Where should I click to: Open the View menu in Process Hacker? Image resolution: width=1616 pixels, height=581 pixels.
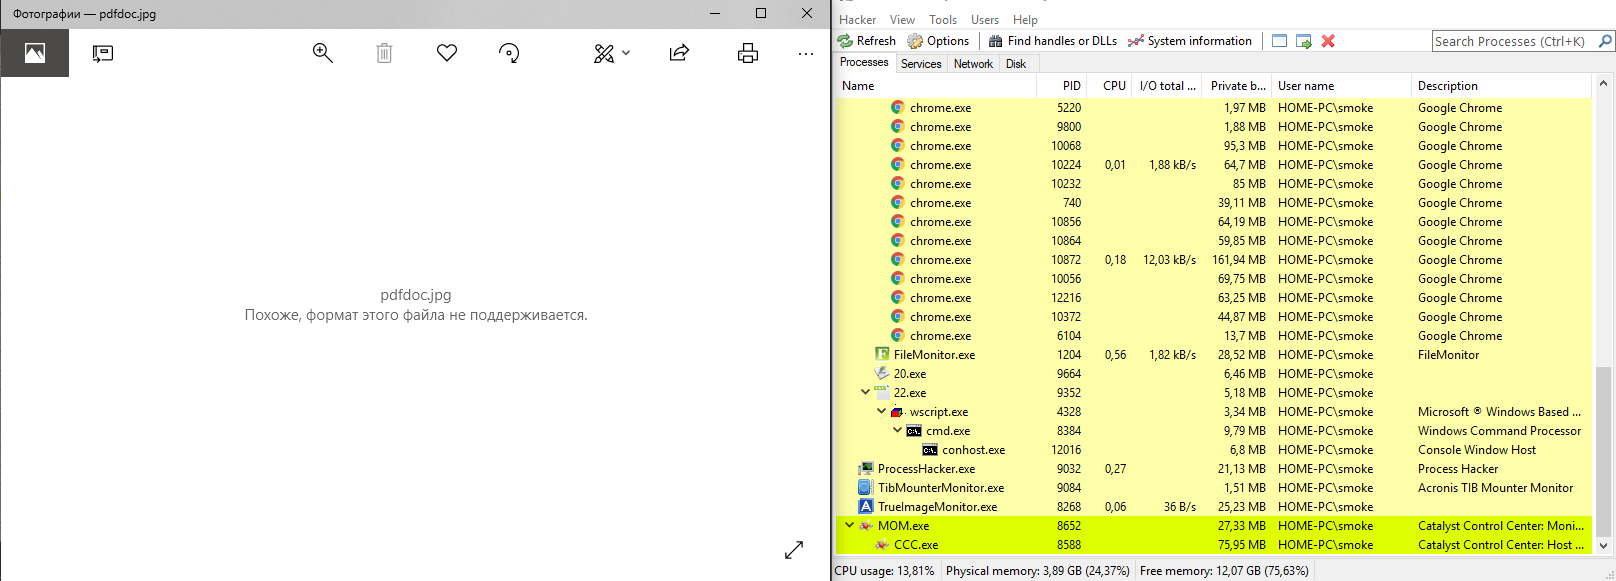(x=902, y=20)
